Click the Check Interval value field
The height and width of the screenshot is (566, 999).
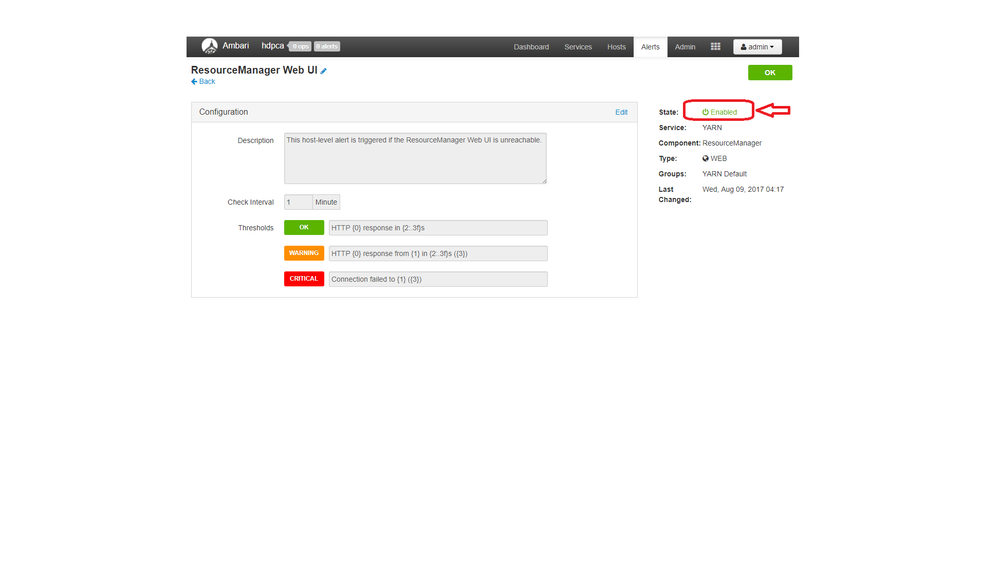[298, 202]
